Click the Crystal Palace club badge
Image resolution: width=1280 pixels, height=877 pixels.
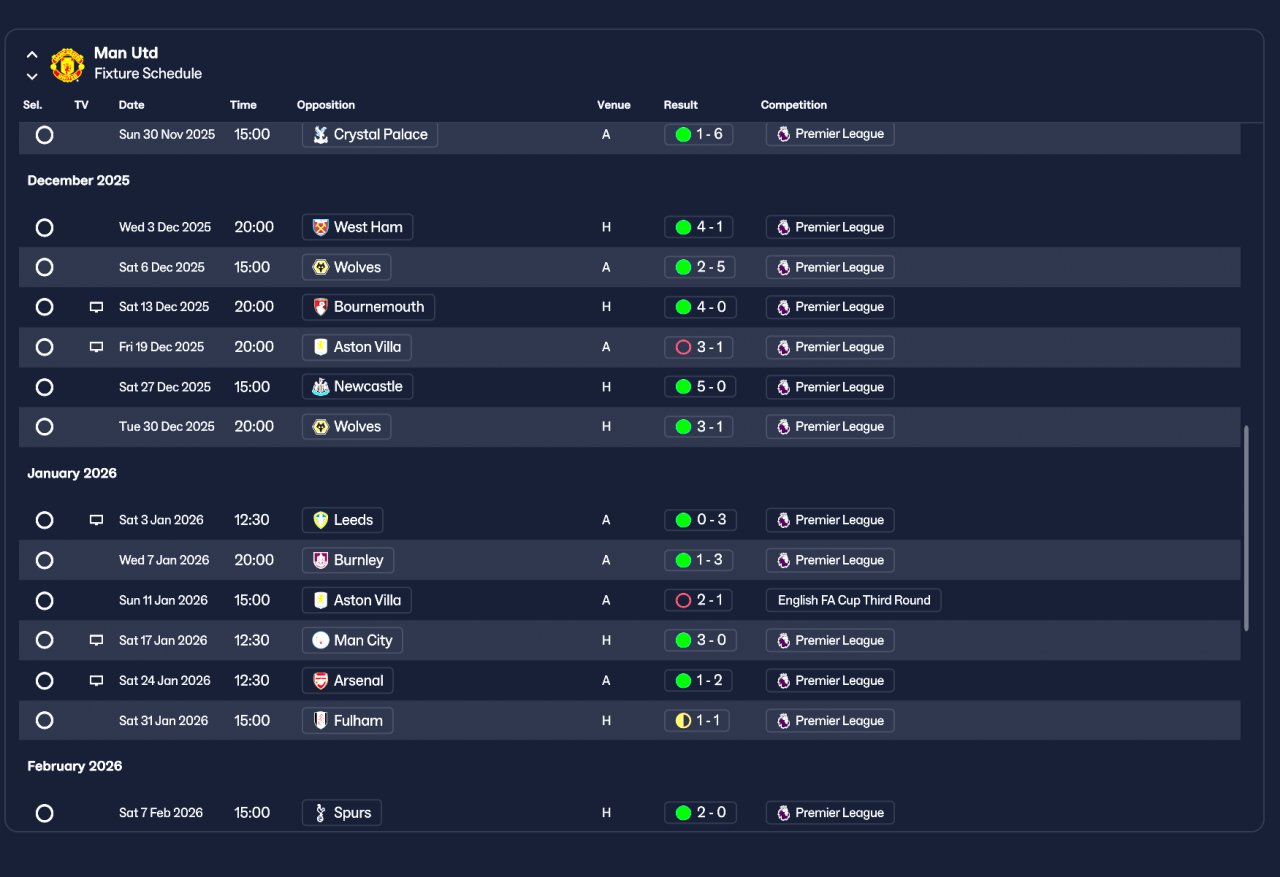pos(320,134)
